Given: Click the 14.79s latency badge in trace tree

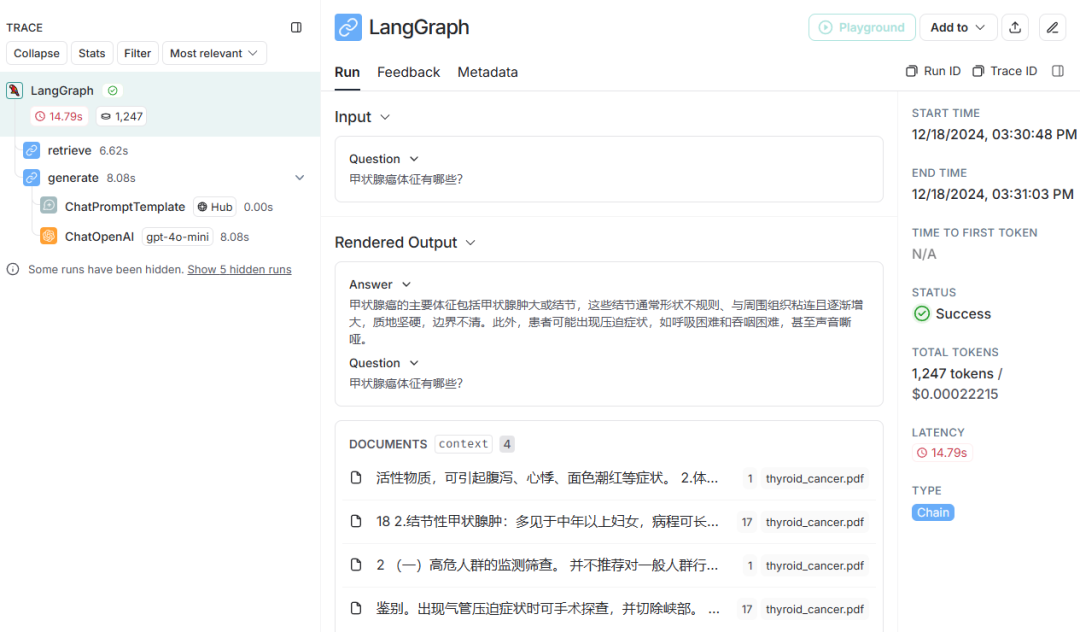Looking at the screenshot, I should (x=59, y=116).
